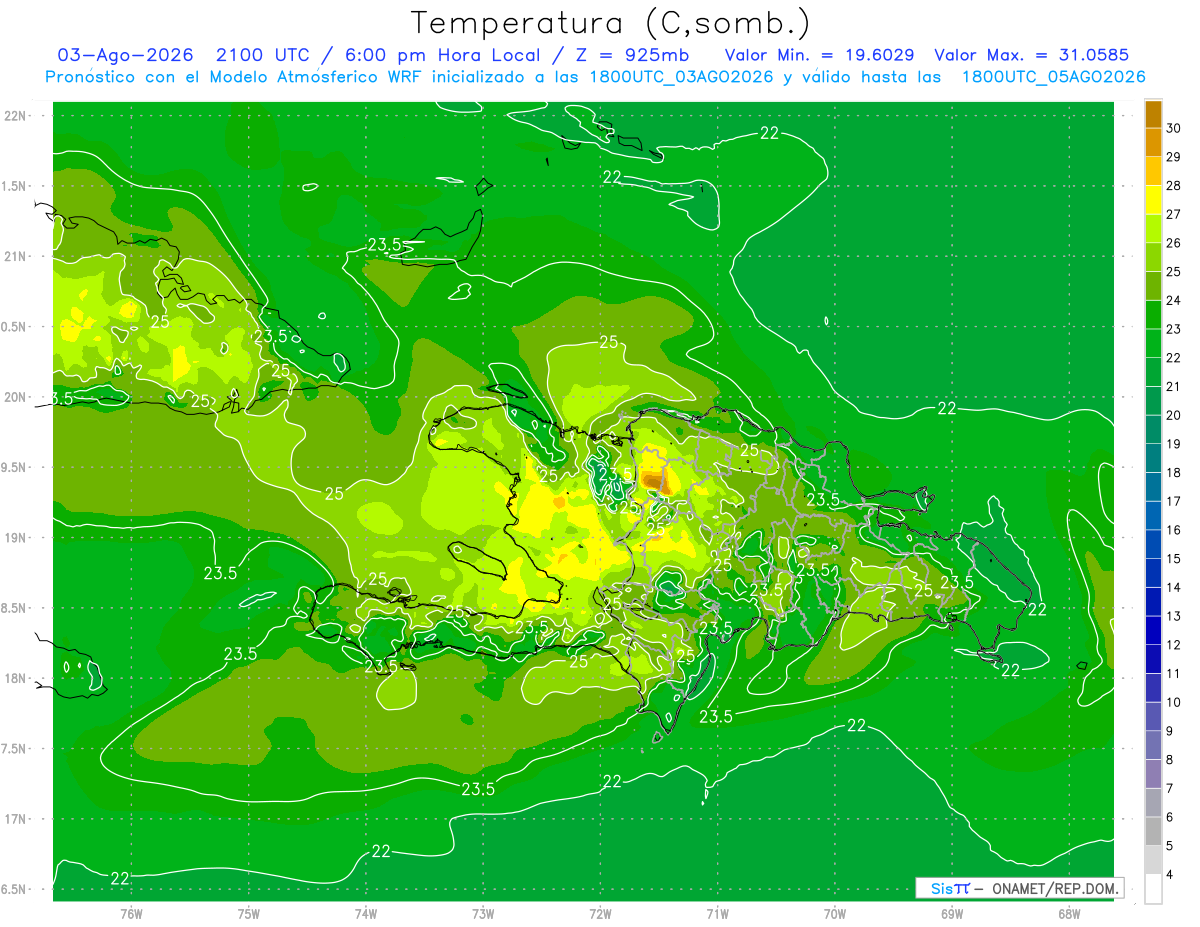
Task: Click the "68W" longitude axis label
Action: click(x=1069, y=913)
